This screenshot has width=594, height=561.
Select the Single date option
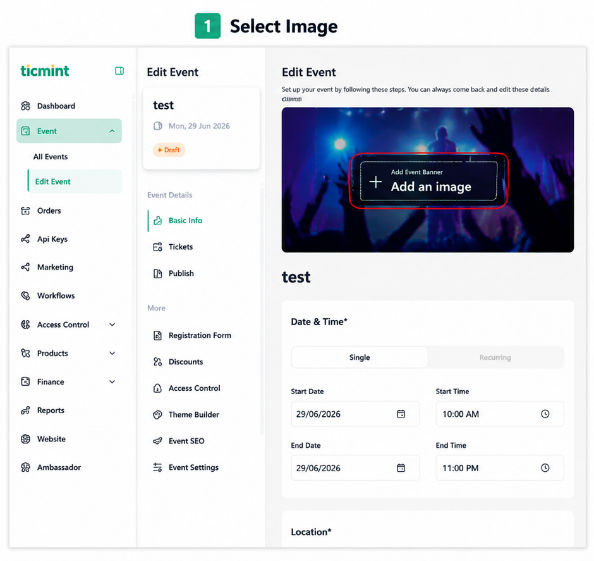[360, 357]
